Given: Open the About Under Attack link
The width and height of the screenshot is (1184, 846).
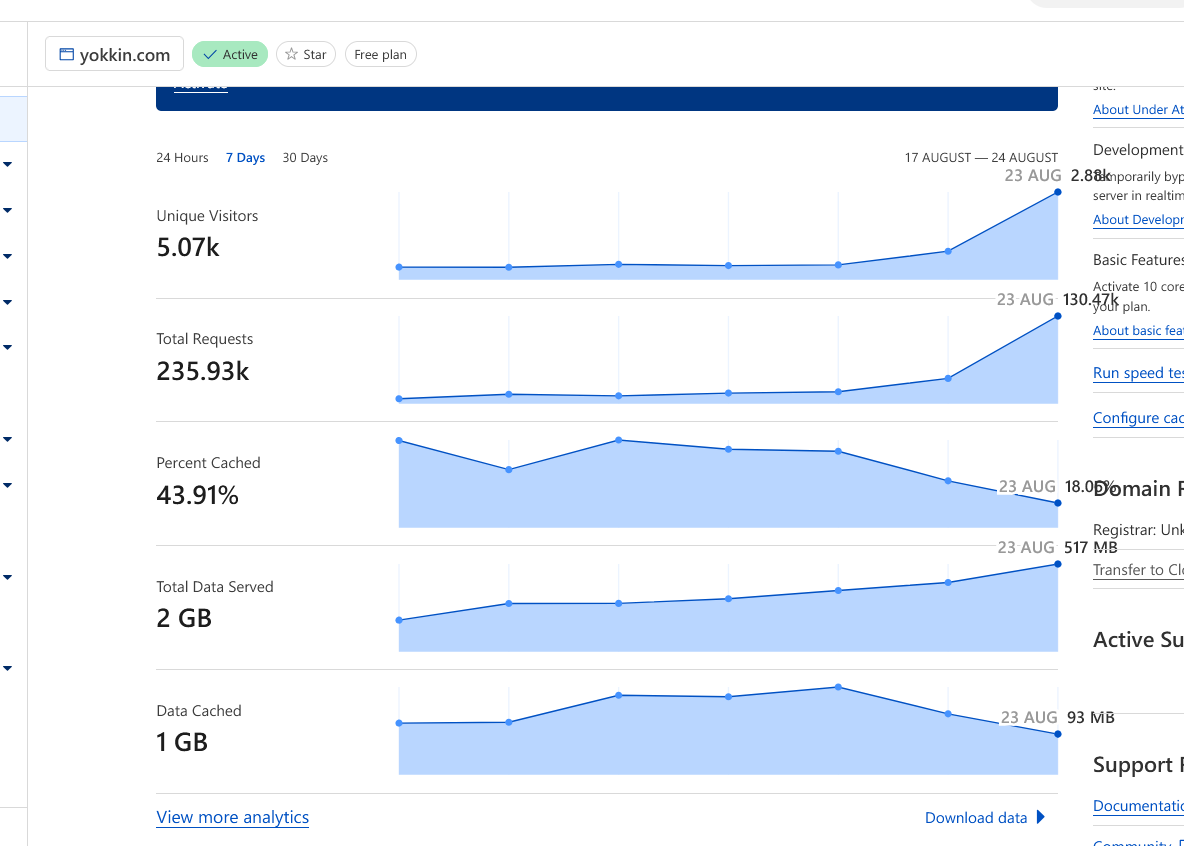Looking at the screenshot, I should point(1138,110).
